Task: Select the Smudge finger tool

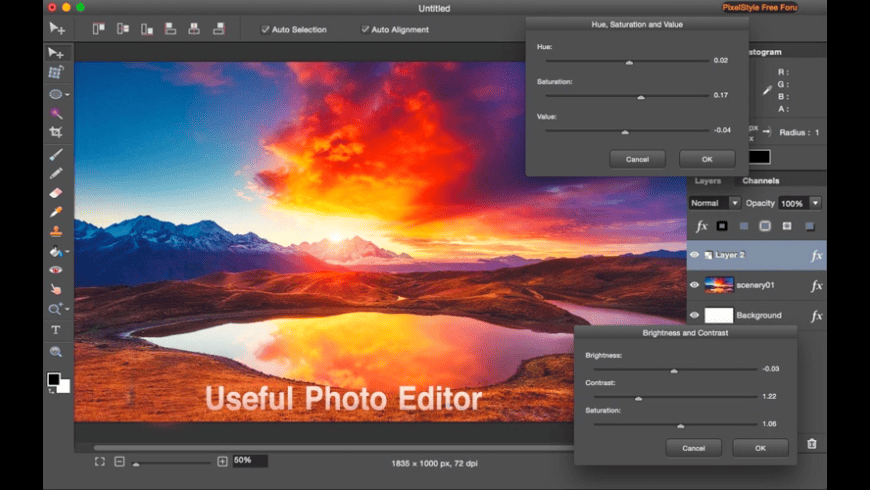Action: tap(55, 289)
